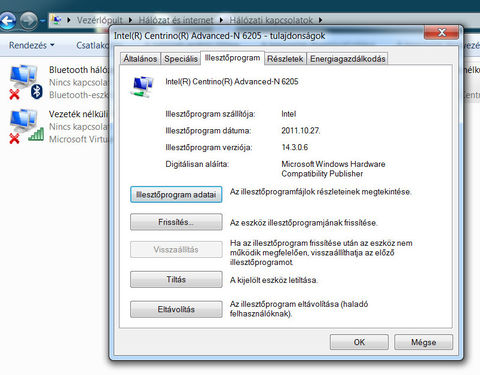
Task: Switch to the Általános tab
Action: (x=140, y=59)
